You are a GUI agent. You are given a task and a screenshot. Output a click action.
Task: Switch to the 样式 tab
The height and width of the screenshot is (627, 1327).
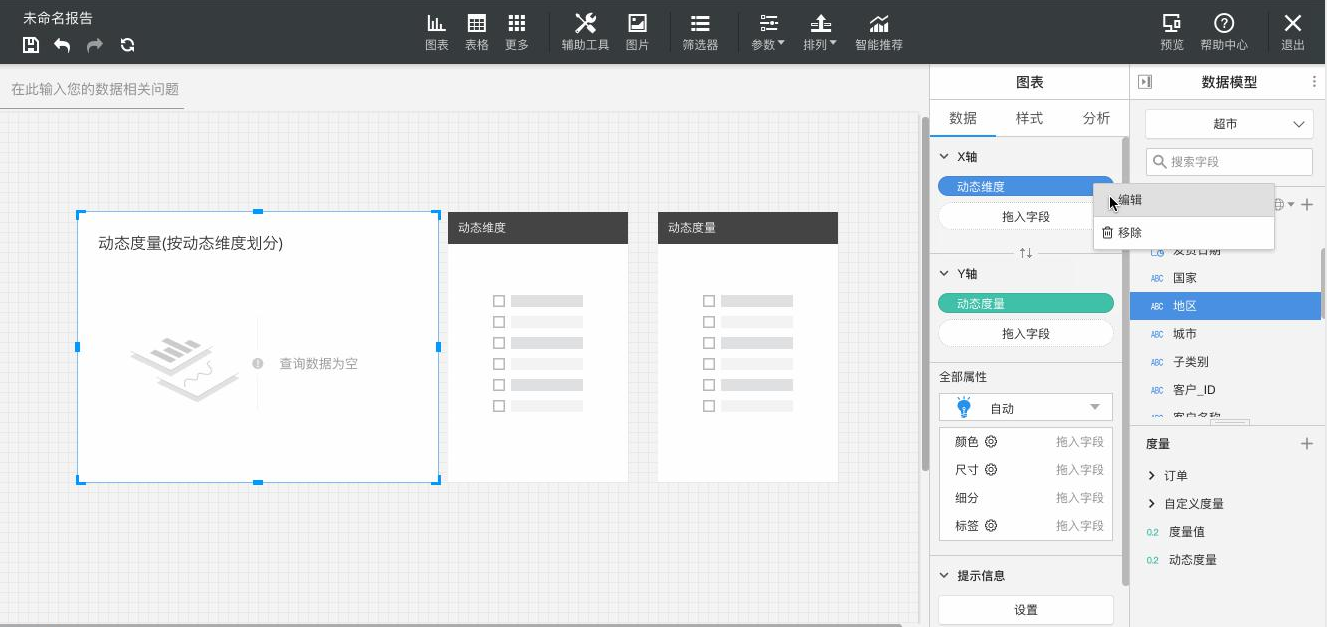pos(1029,118)
